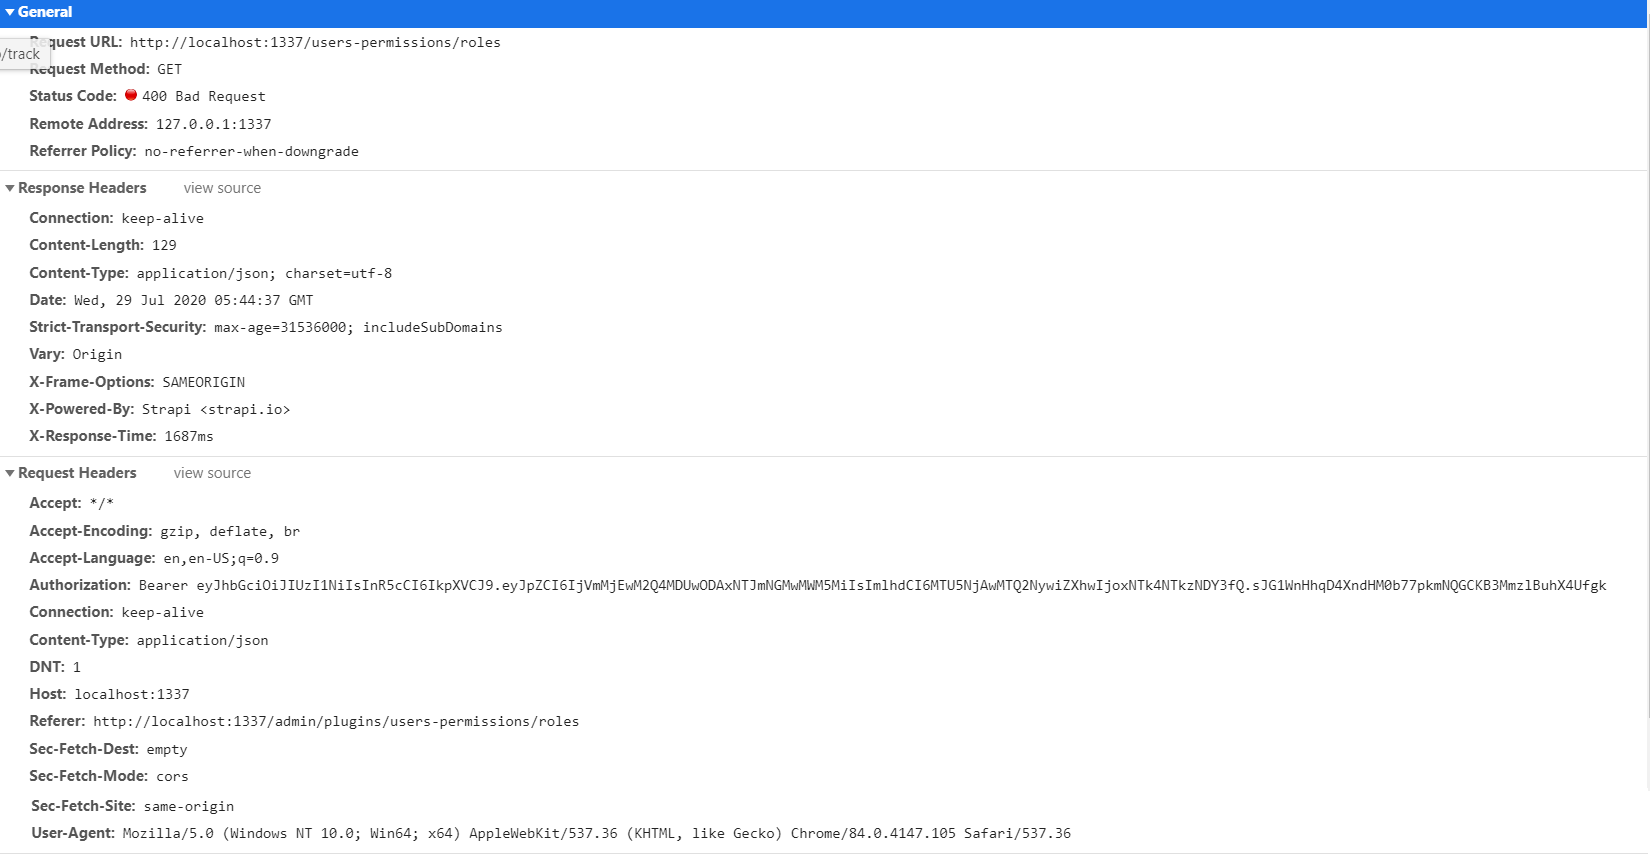
Task: Select X-Frame-Options SAMEORIGIN value
Action: tap(203, 382)
